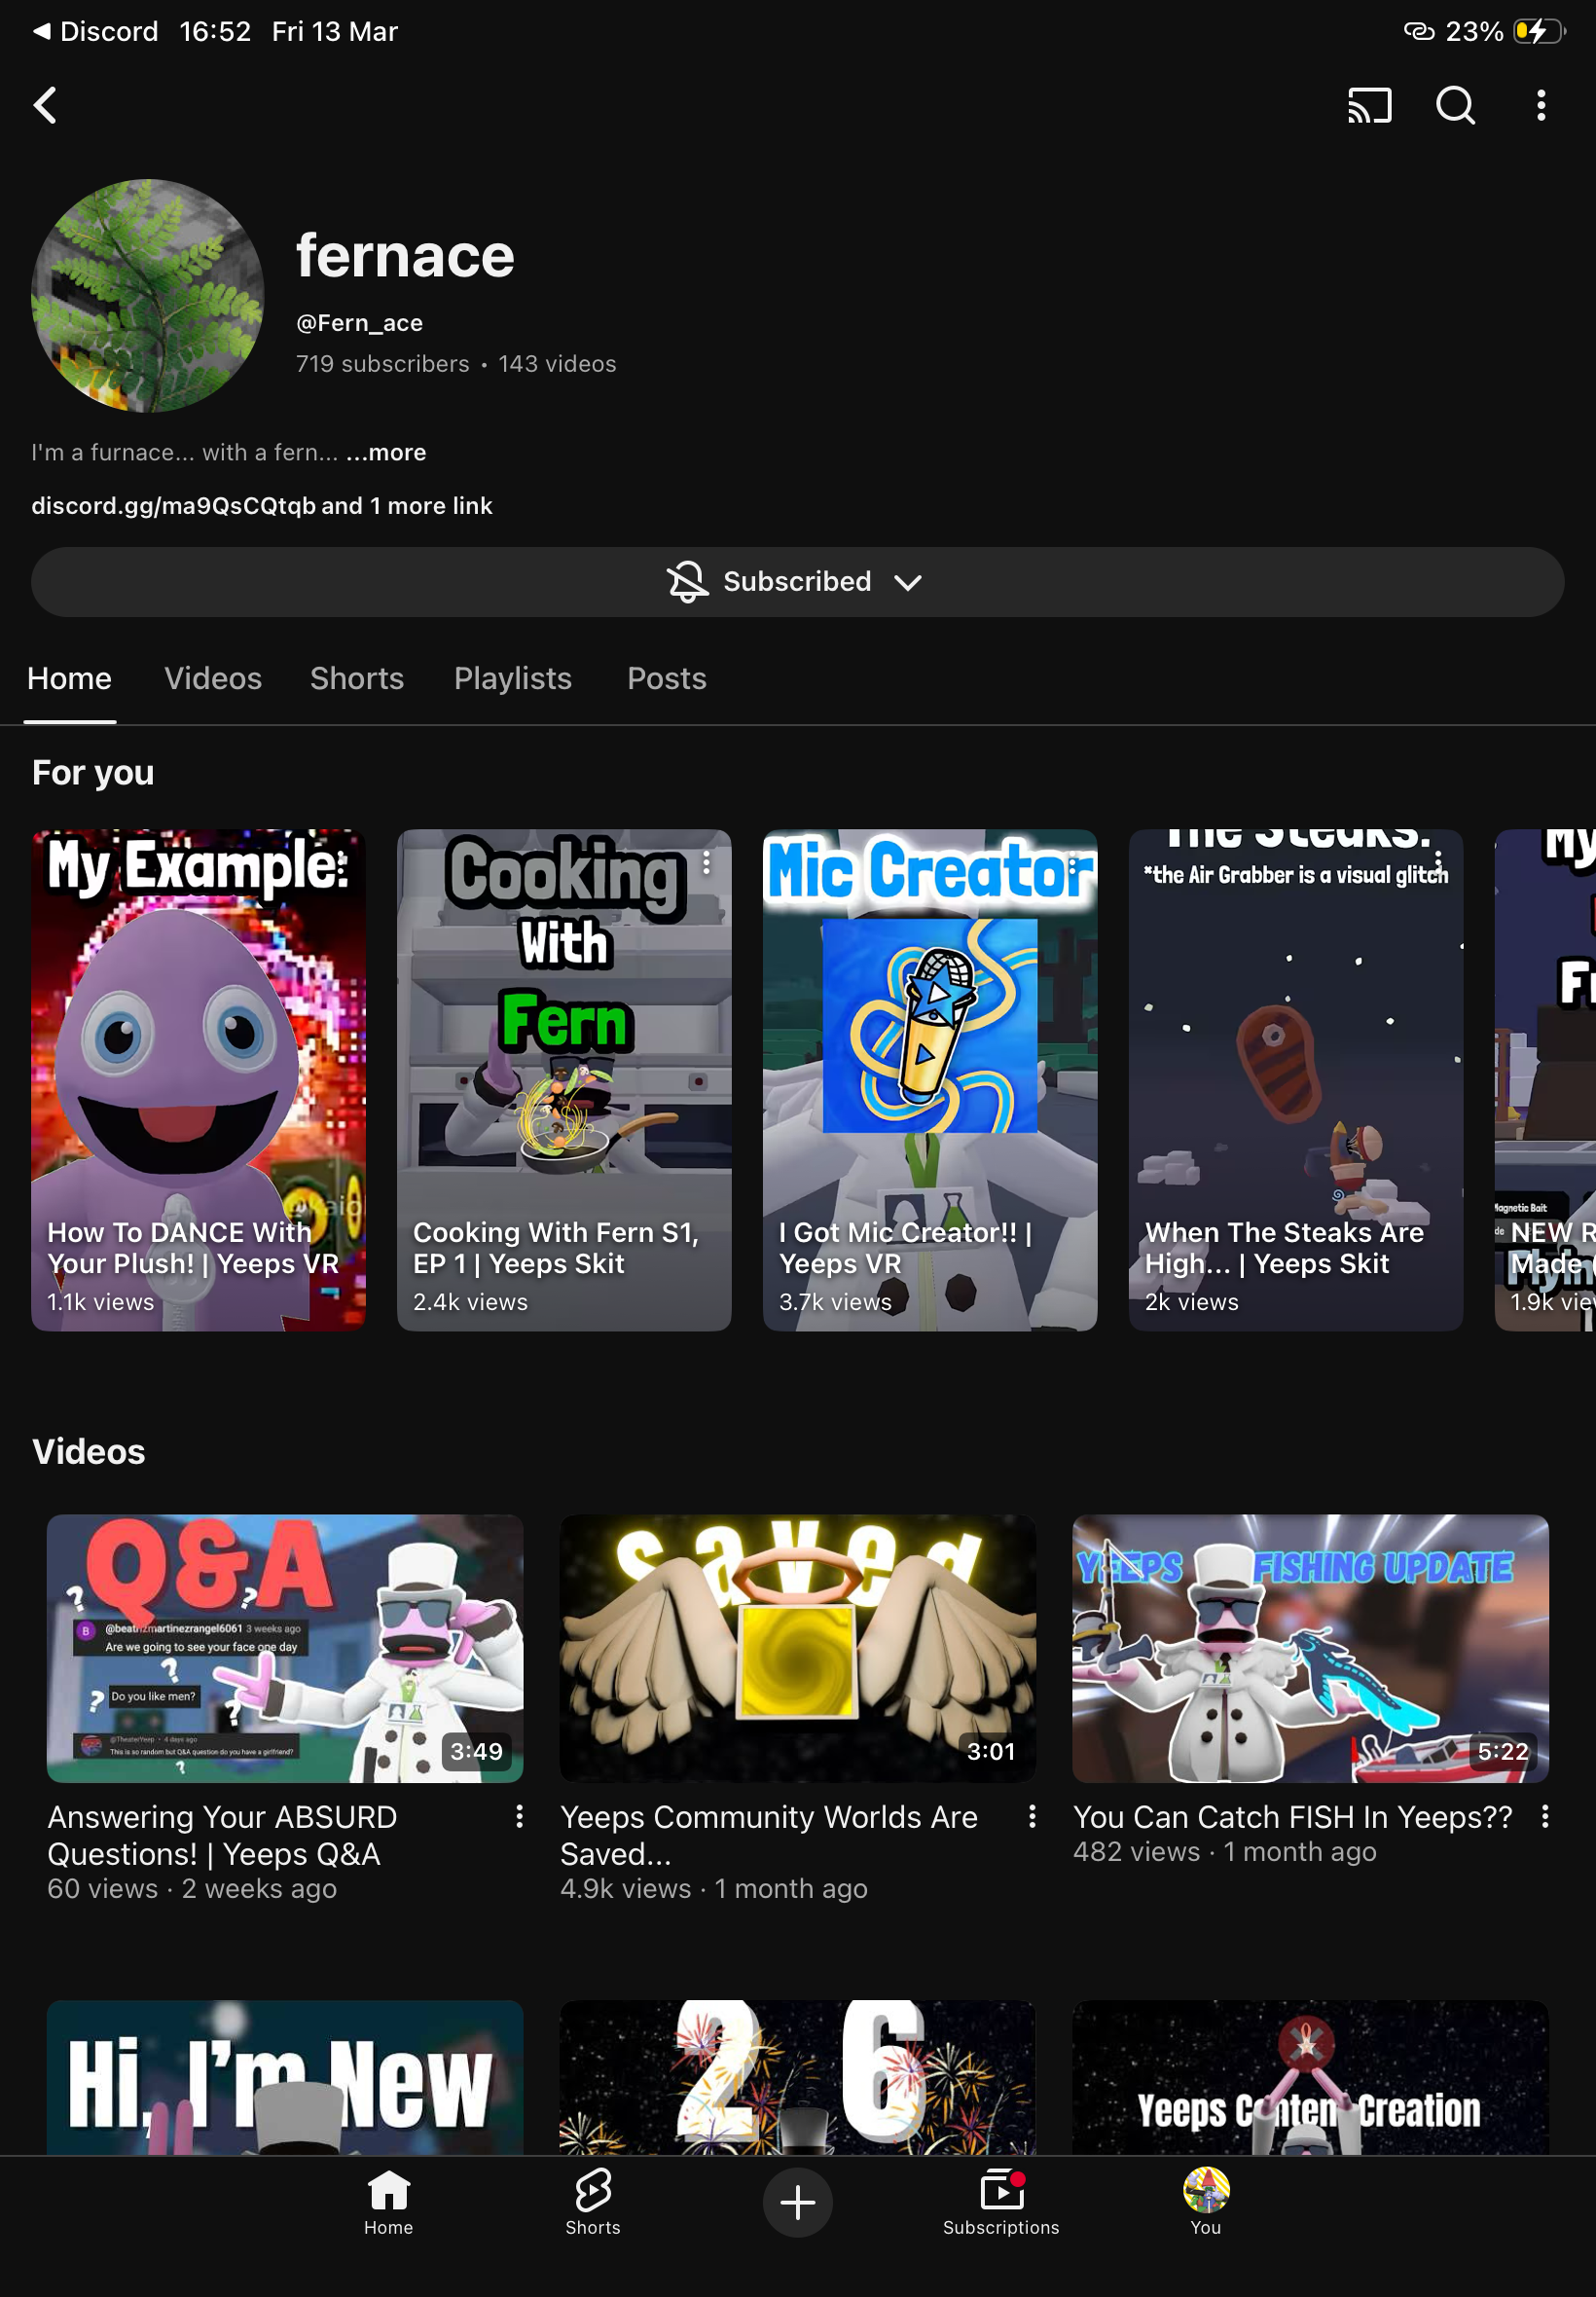Expand the Subscribed dropdown chevron

907,582
